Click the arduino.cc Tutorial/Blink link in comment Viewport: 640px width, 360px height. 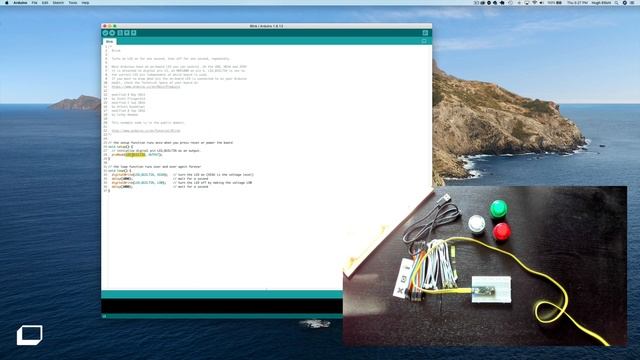click(146, 131)
